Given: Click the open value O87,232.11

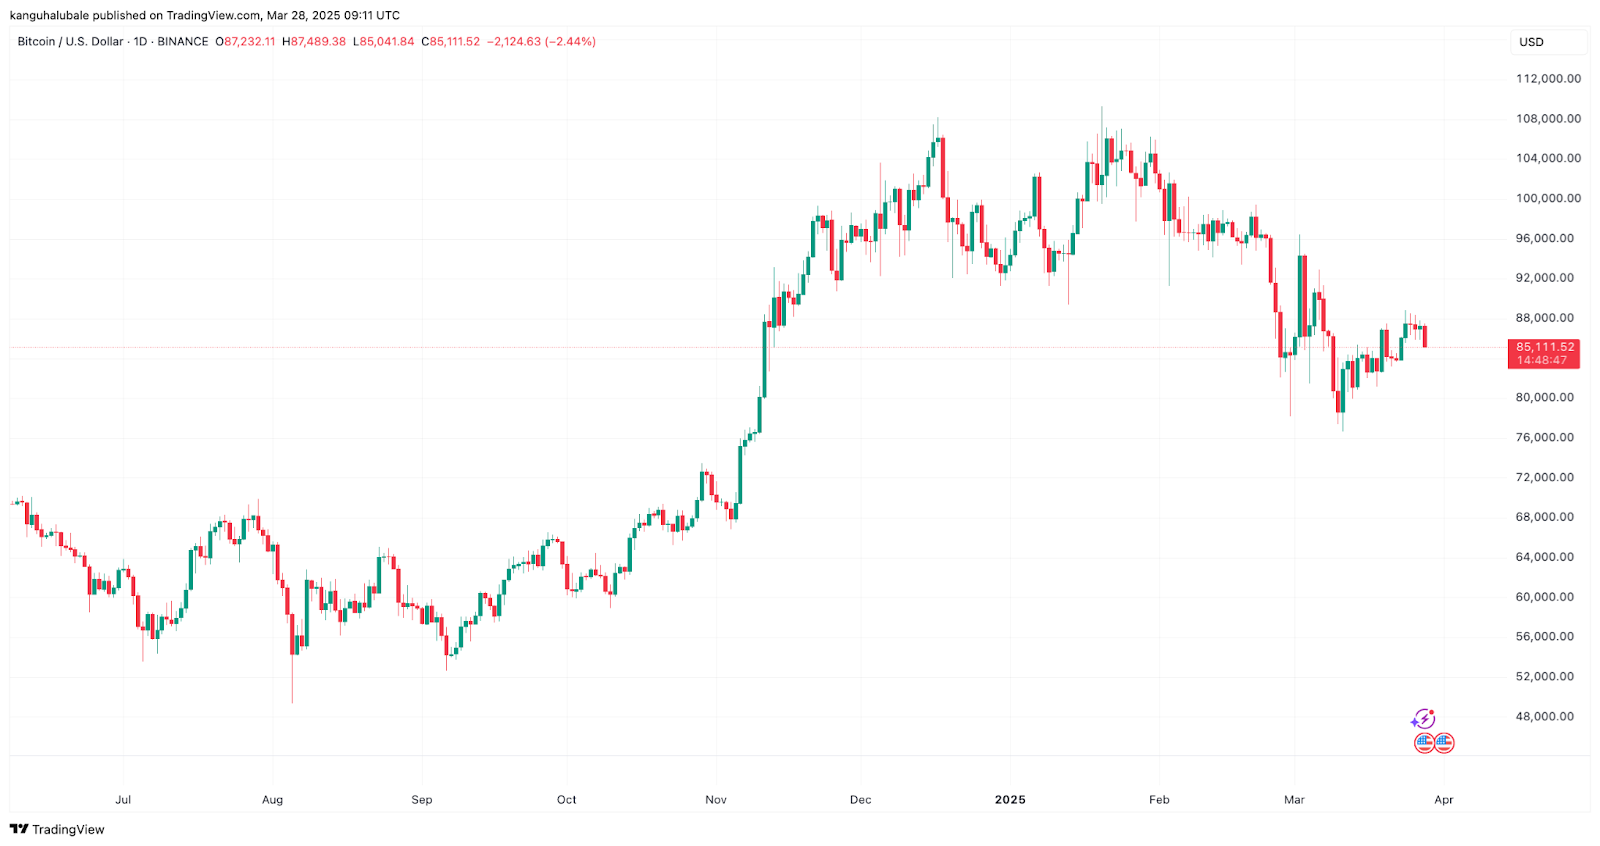Looking at the screenshot, I should pos(245,42).
